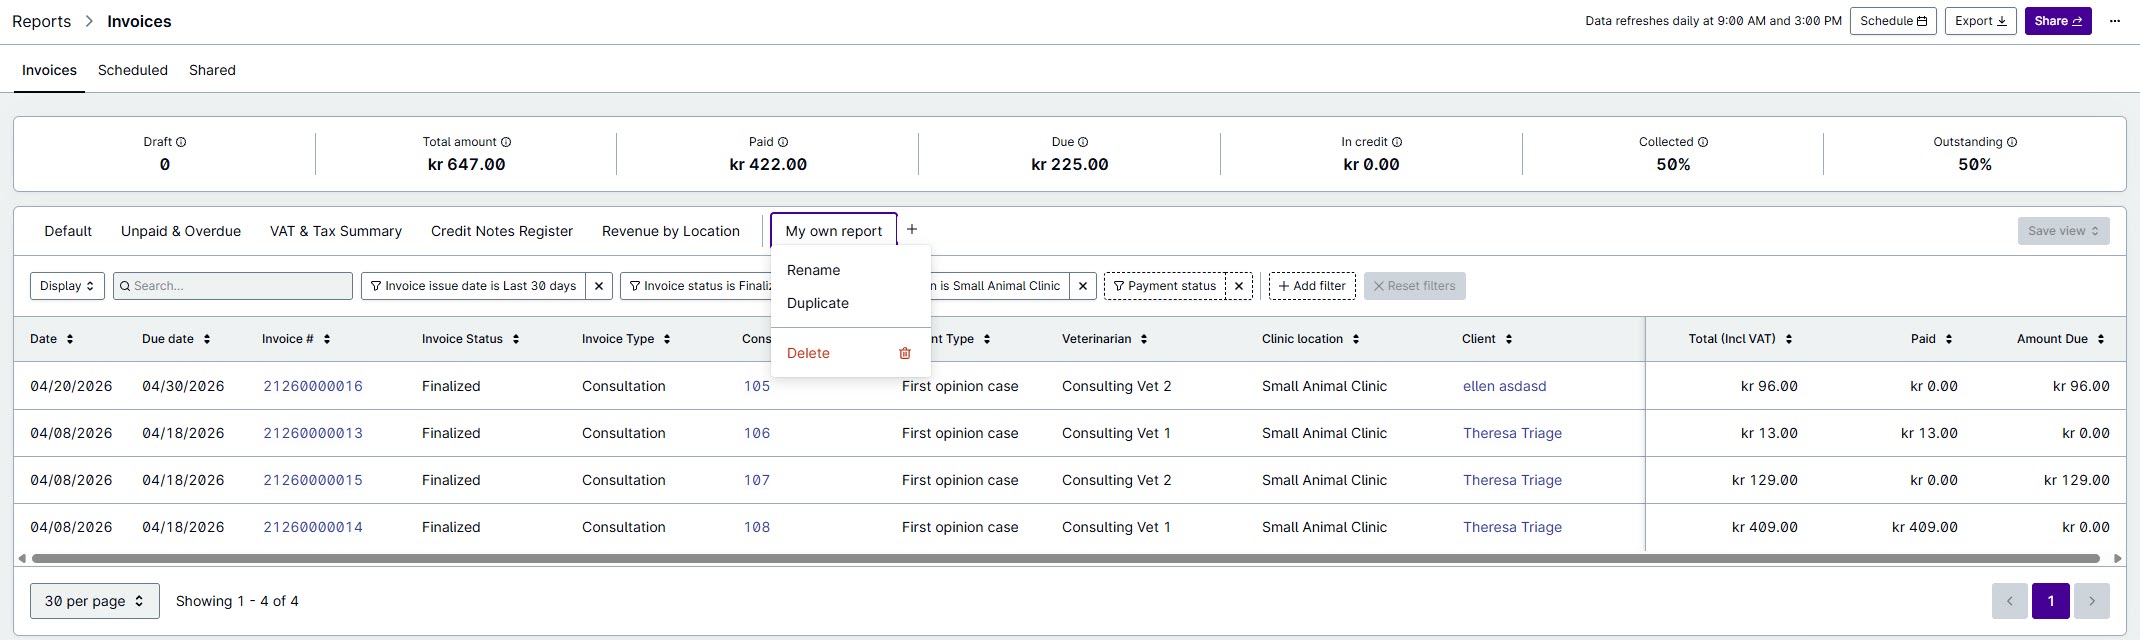2140x640 pixels.
Task: Open the Invoice status filter
Action: [696, 286]
